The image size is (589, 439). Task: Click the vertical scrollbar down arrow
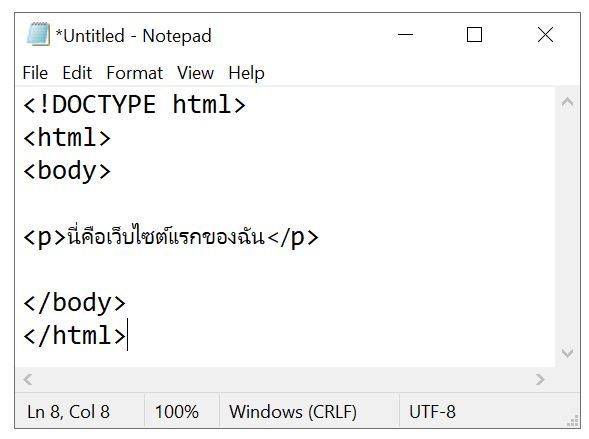567,352
